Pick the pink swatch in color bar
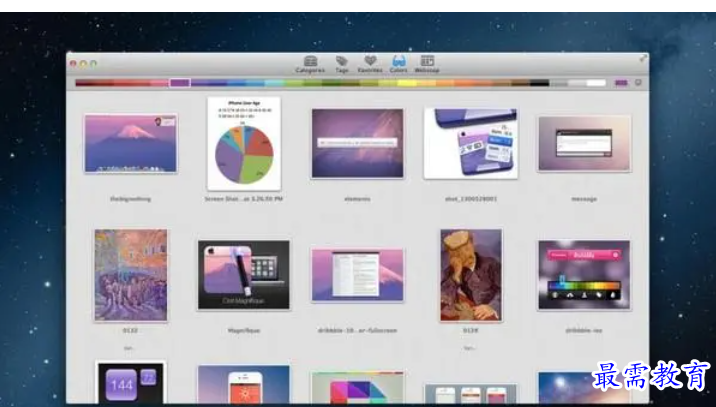716x407 pixels. tap(160, 83)
